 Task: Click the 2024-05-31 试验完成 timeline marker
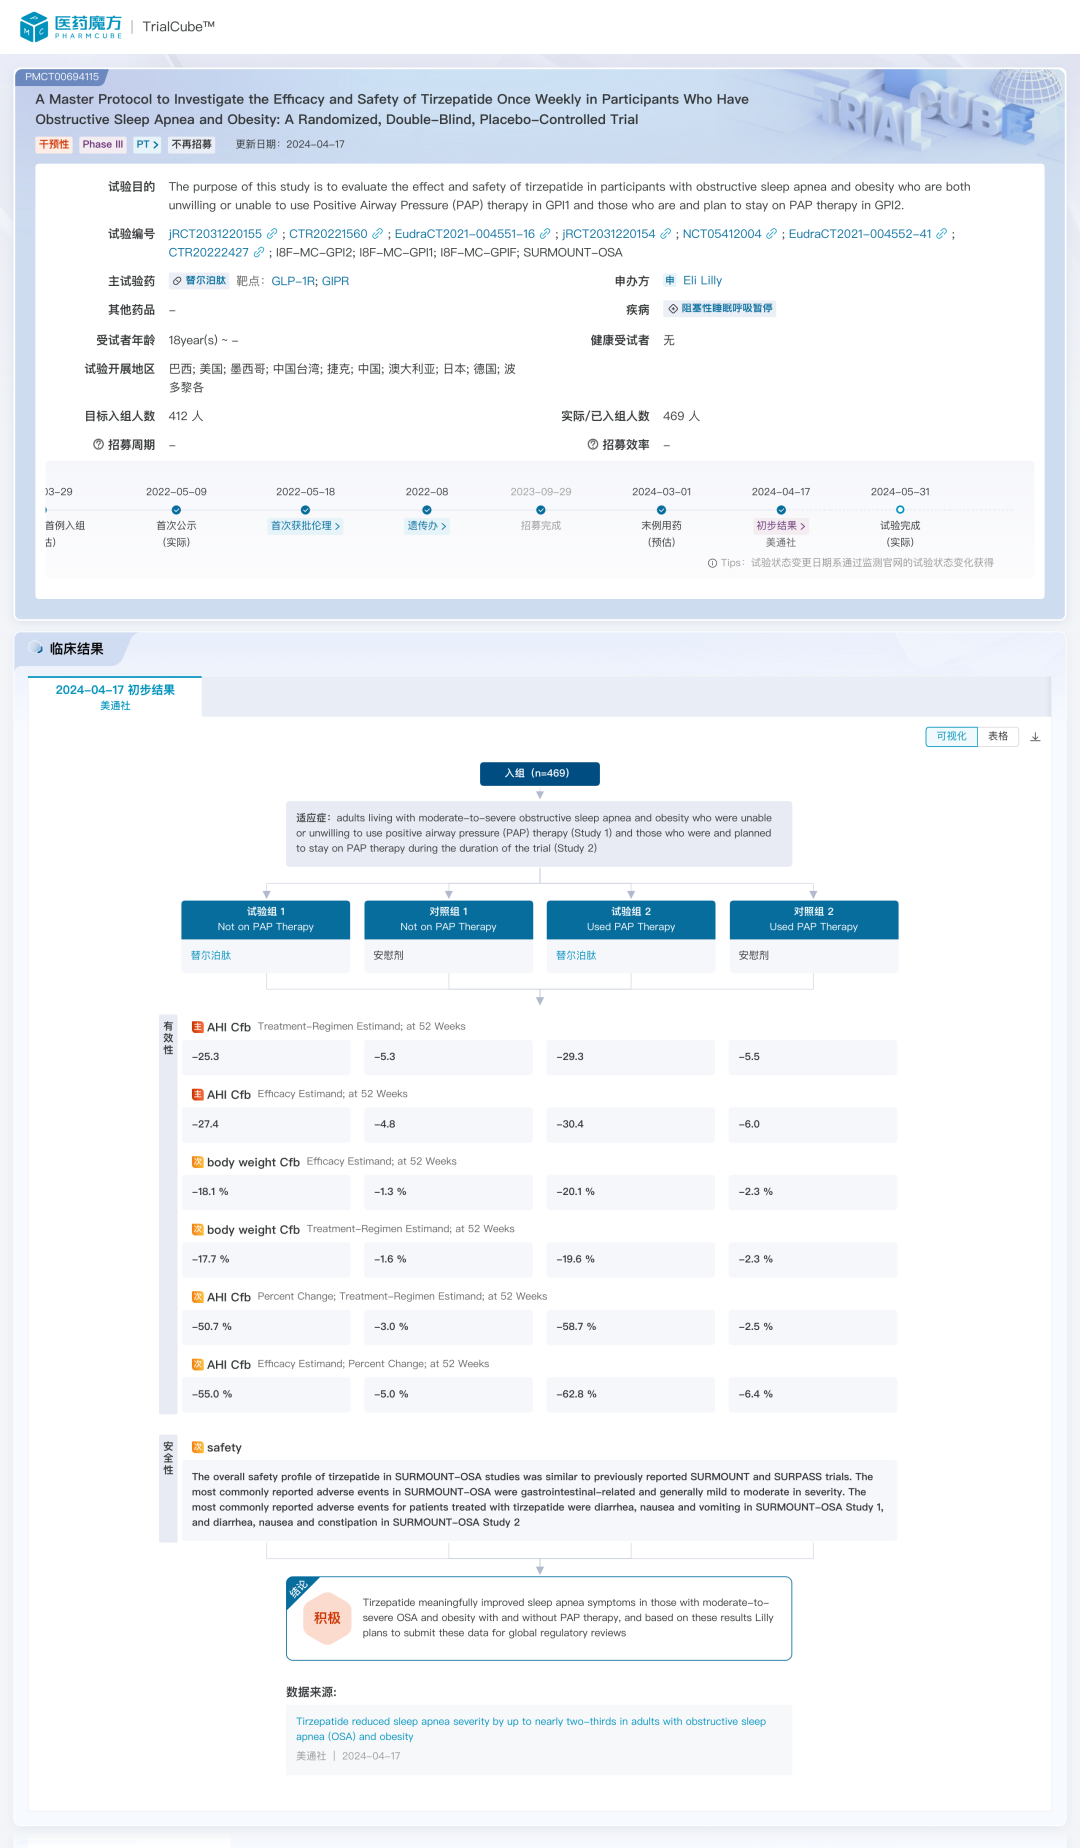[900, 510]
